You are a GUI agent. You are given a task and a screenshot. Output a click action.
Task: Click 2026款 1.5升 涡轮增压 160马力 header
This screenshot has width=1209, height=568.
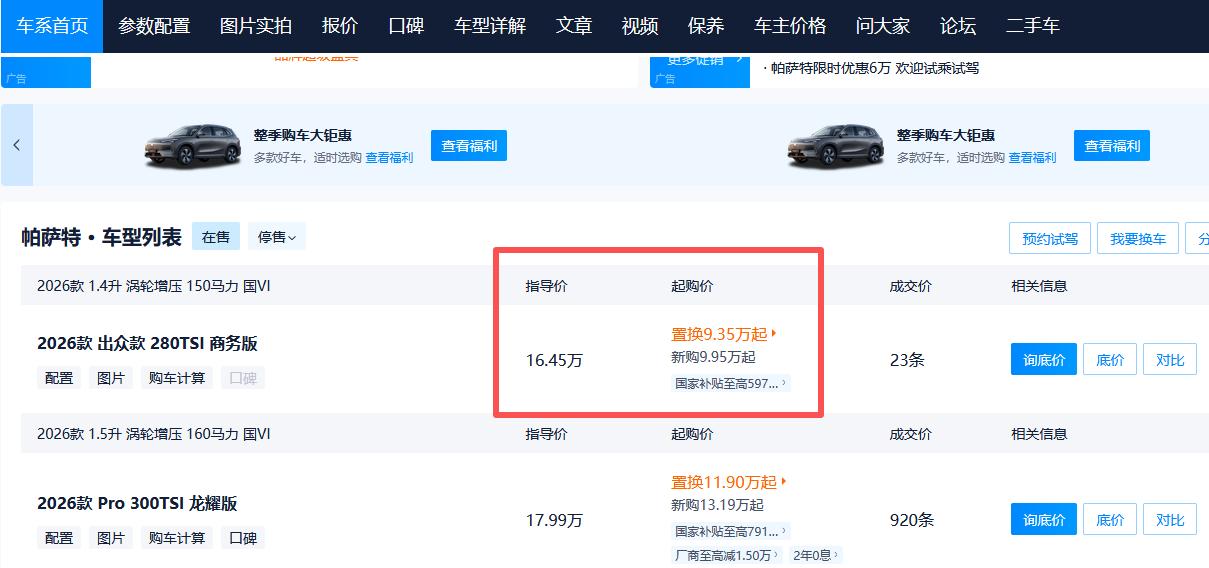(x=154, y=434)
